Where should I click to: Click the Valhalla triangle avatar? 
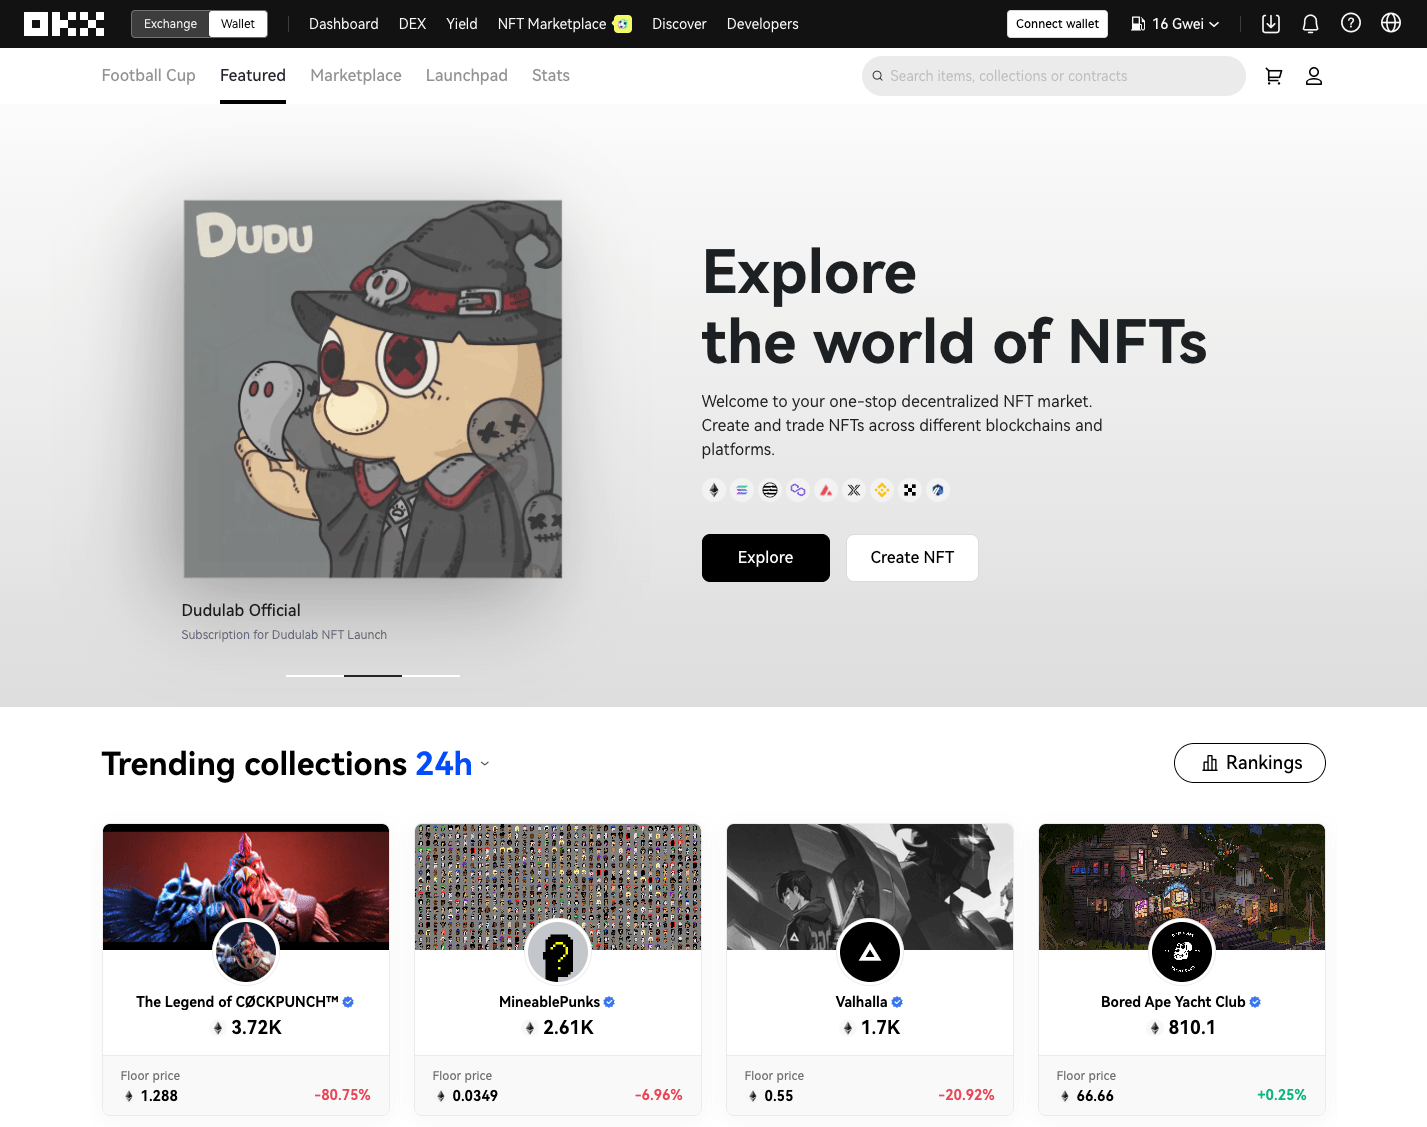click(x=870, y=952)
